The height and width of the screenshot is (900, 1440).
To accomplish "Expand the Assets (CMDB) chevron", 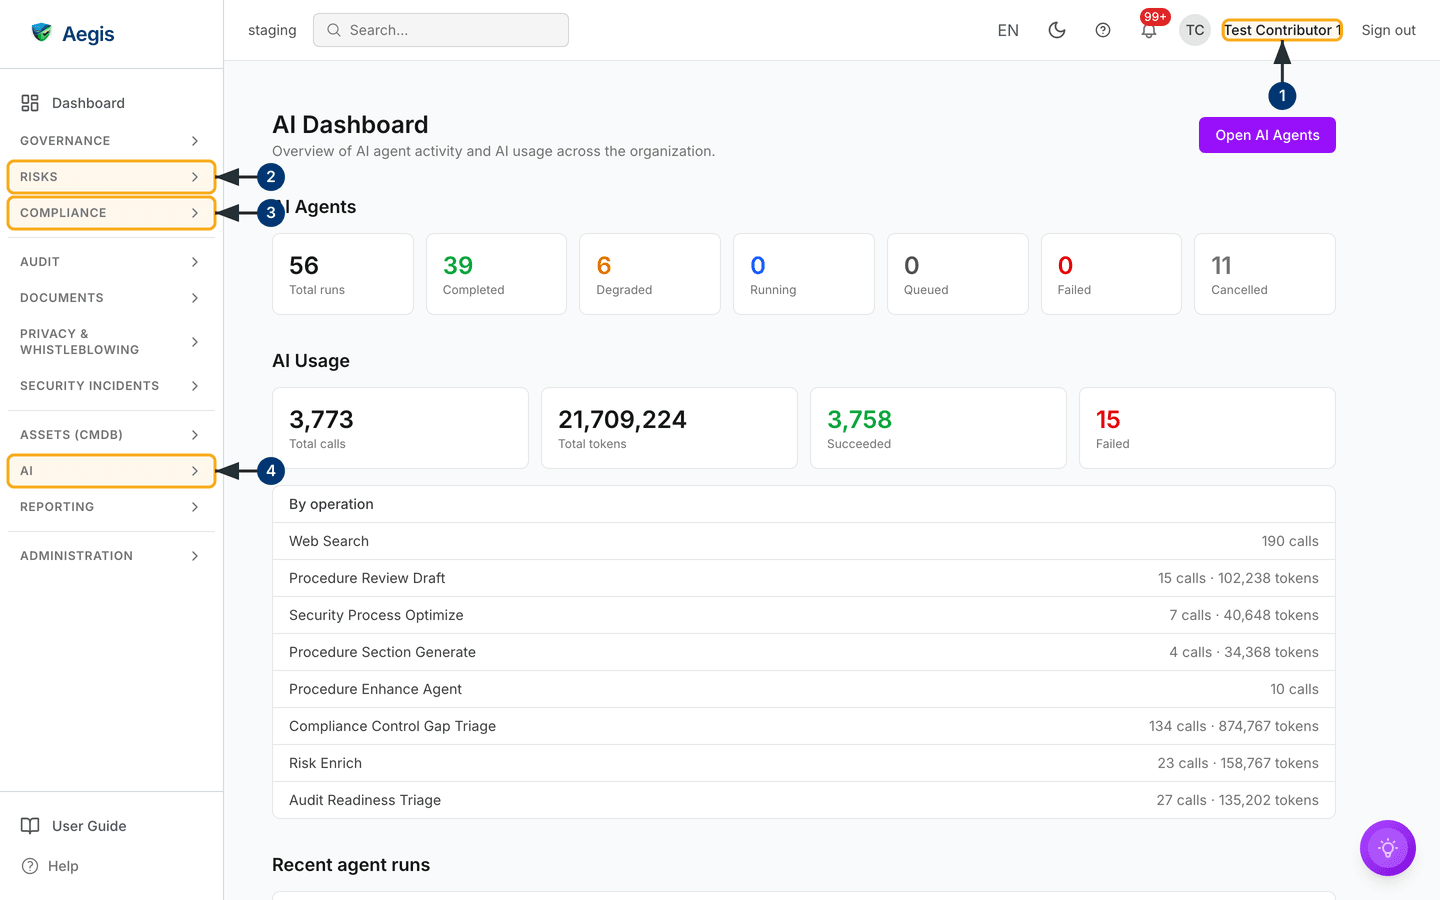I will 195,435.
